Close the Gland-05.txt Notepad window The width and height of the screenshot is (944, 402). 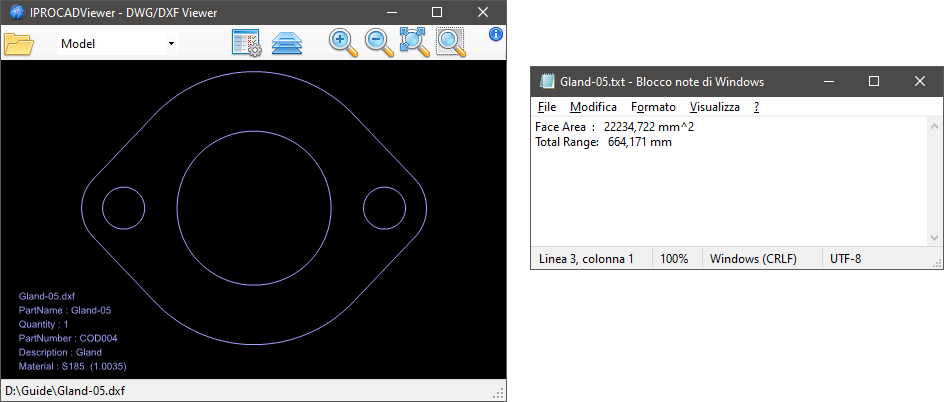coord(919,81)
